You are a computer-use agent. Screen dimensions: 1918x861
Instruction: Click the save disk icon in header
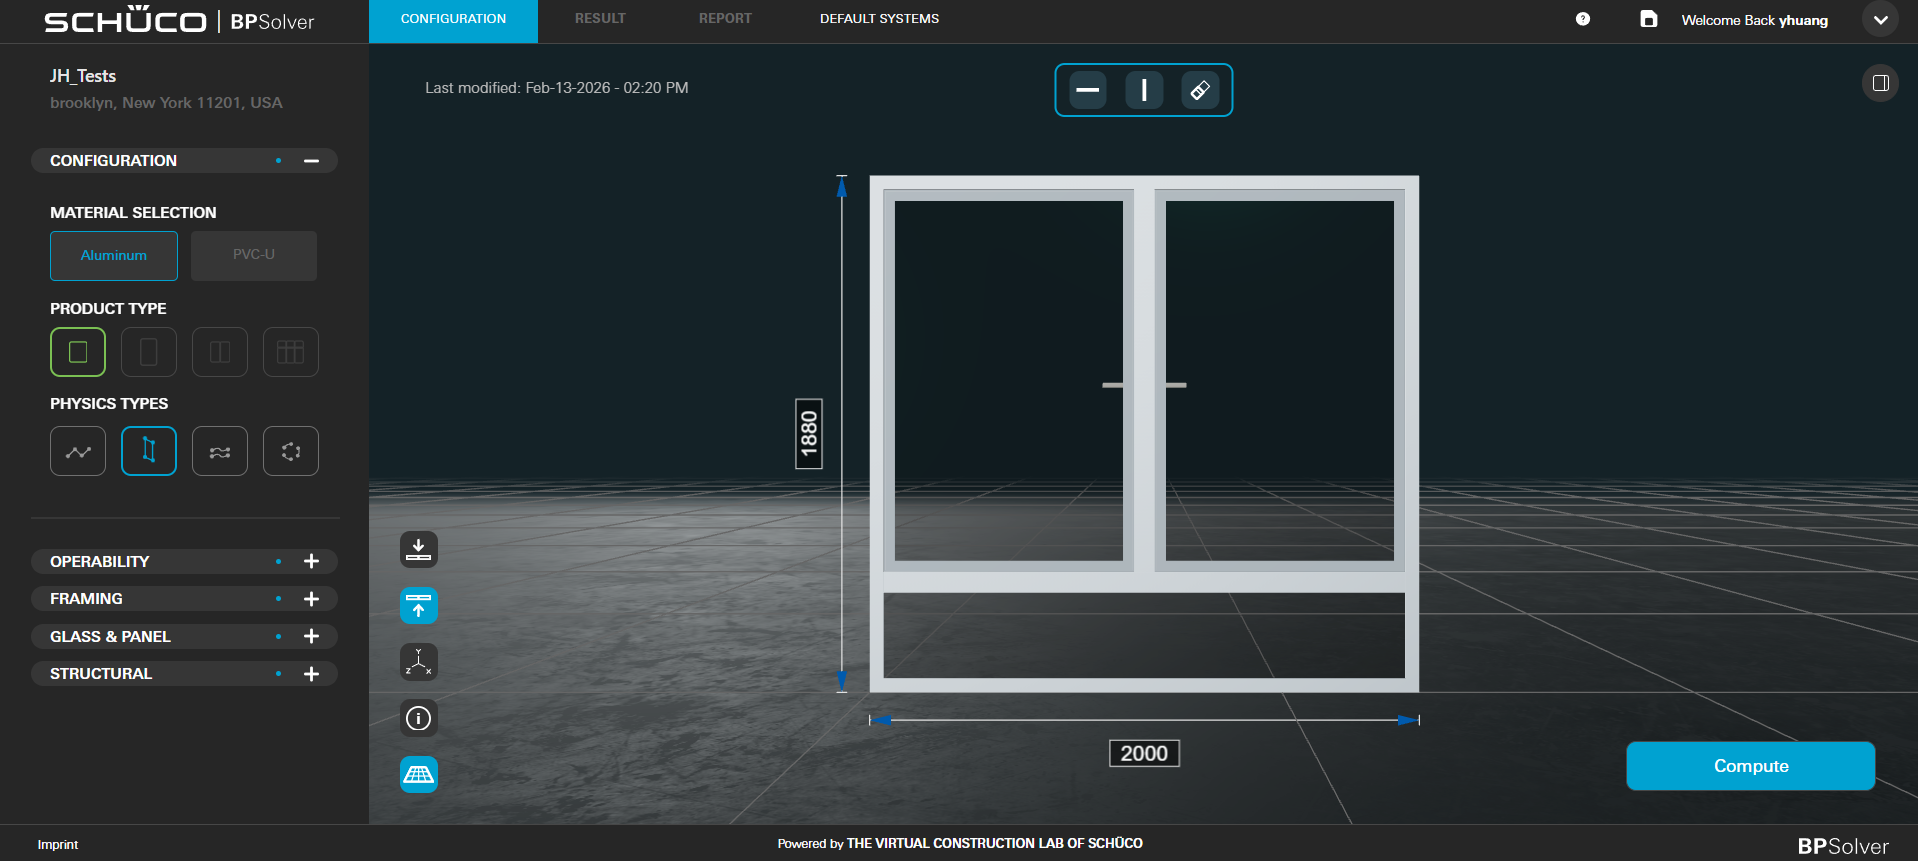point(1649,19)
